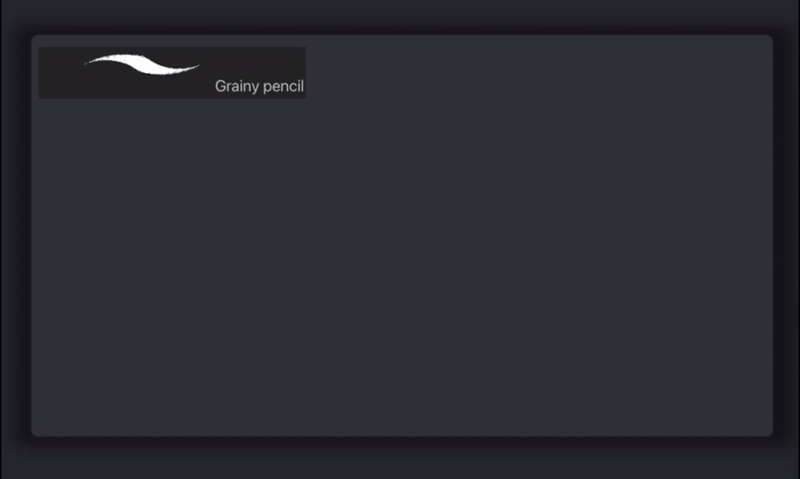Pick the Grainy pencil brush
The height and width of the screenshot is (479, 800).
[172, 72]
